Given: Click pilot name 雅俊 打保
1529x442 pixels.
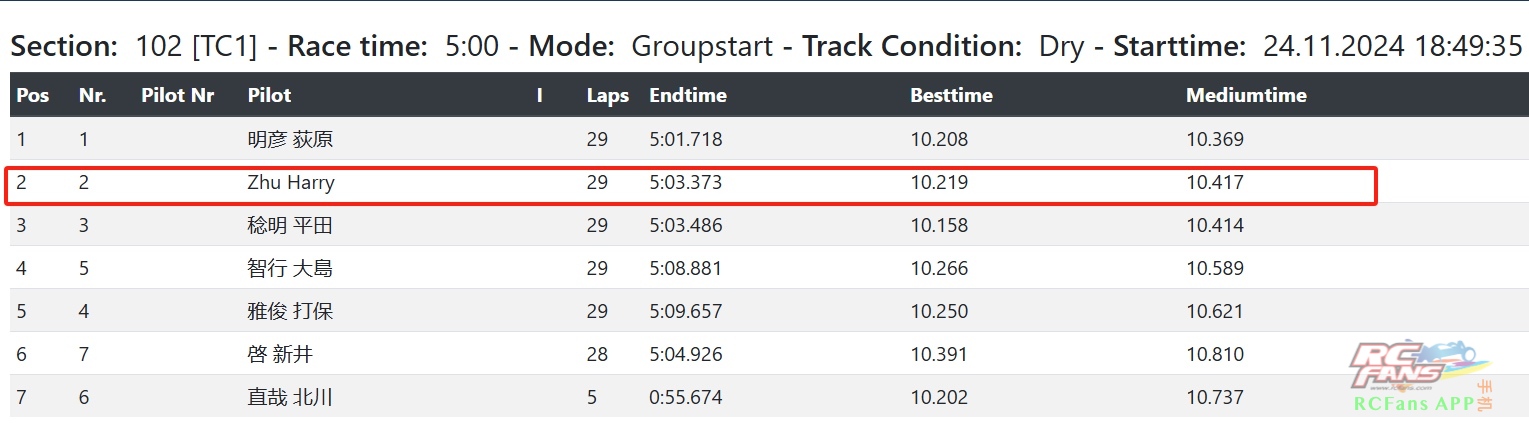Looking at the screenshot, I should [x=290, y=312].
